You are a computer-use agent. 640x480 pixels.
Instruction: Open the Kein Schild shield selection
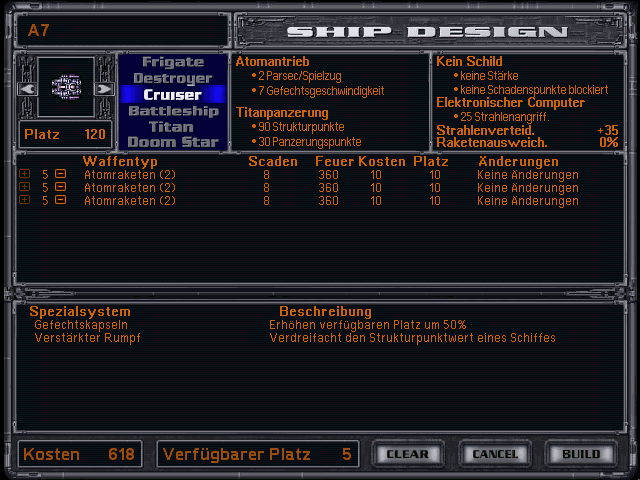tap(470, 62)
